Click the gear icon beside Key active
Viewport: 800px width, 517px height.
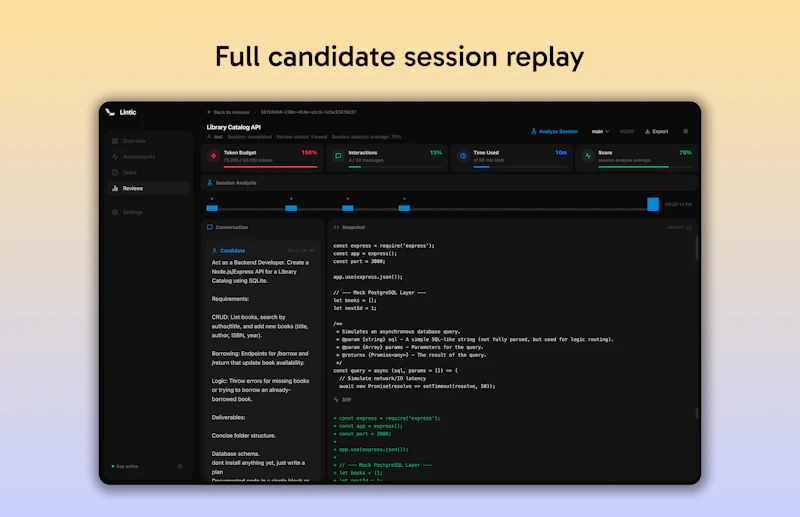click(180, 466)
